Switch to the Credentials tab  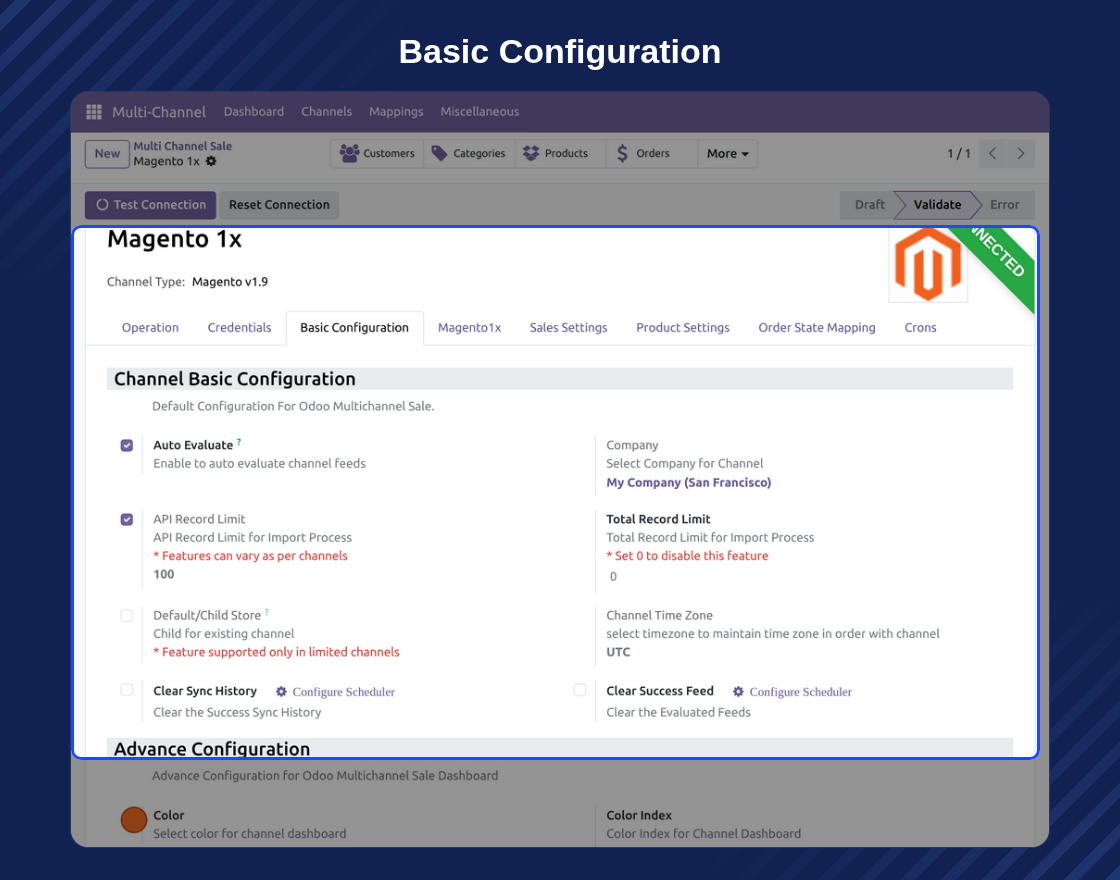[x=239, y=328]
